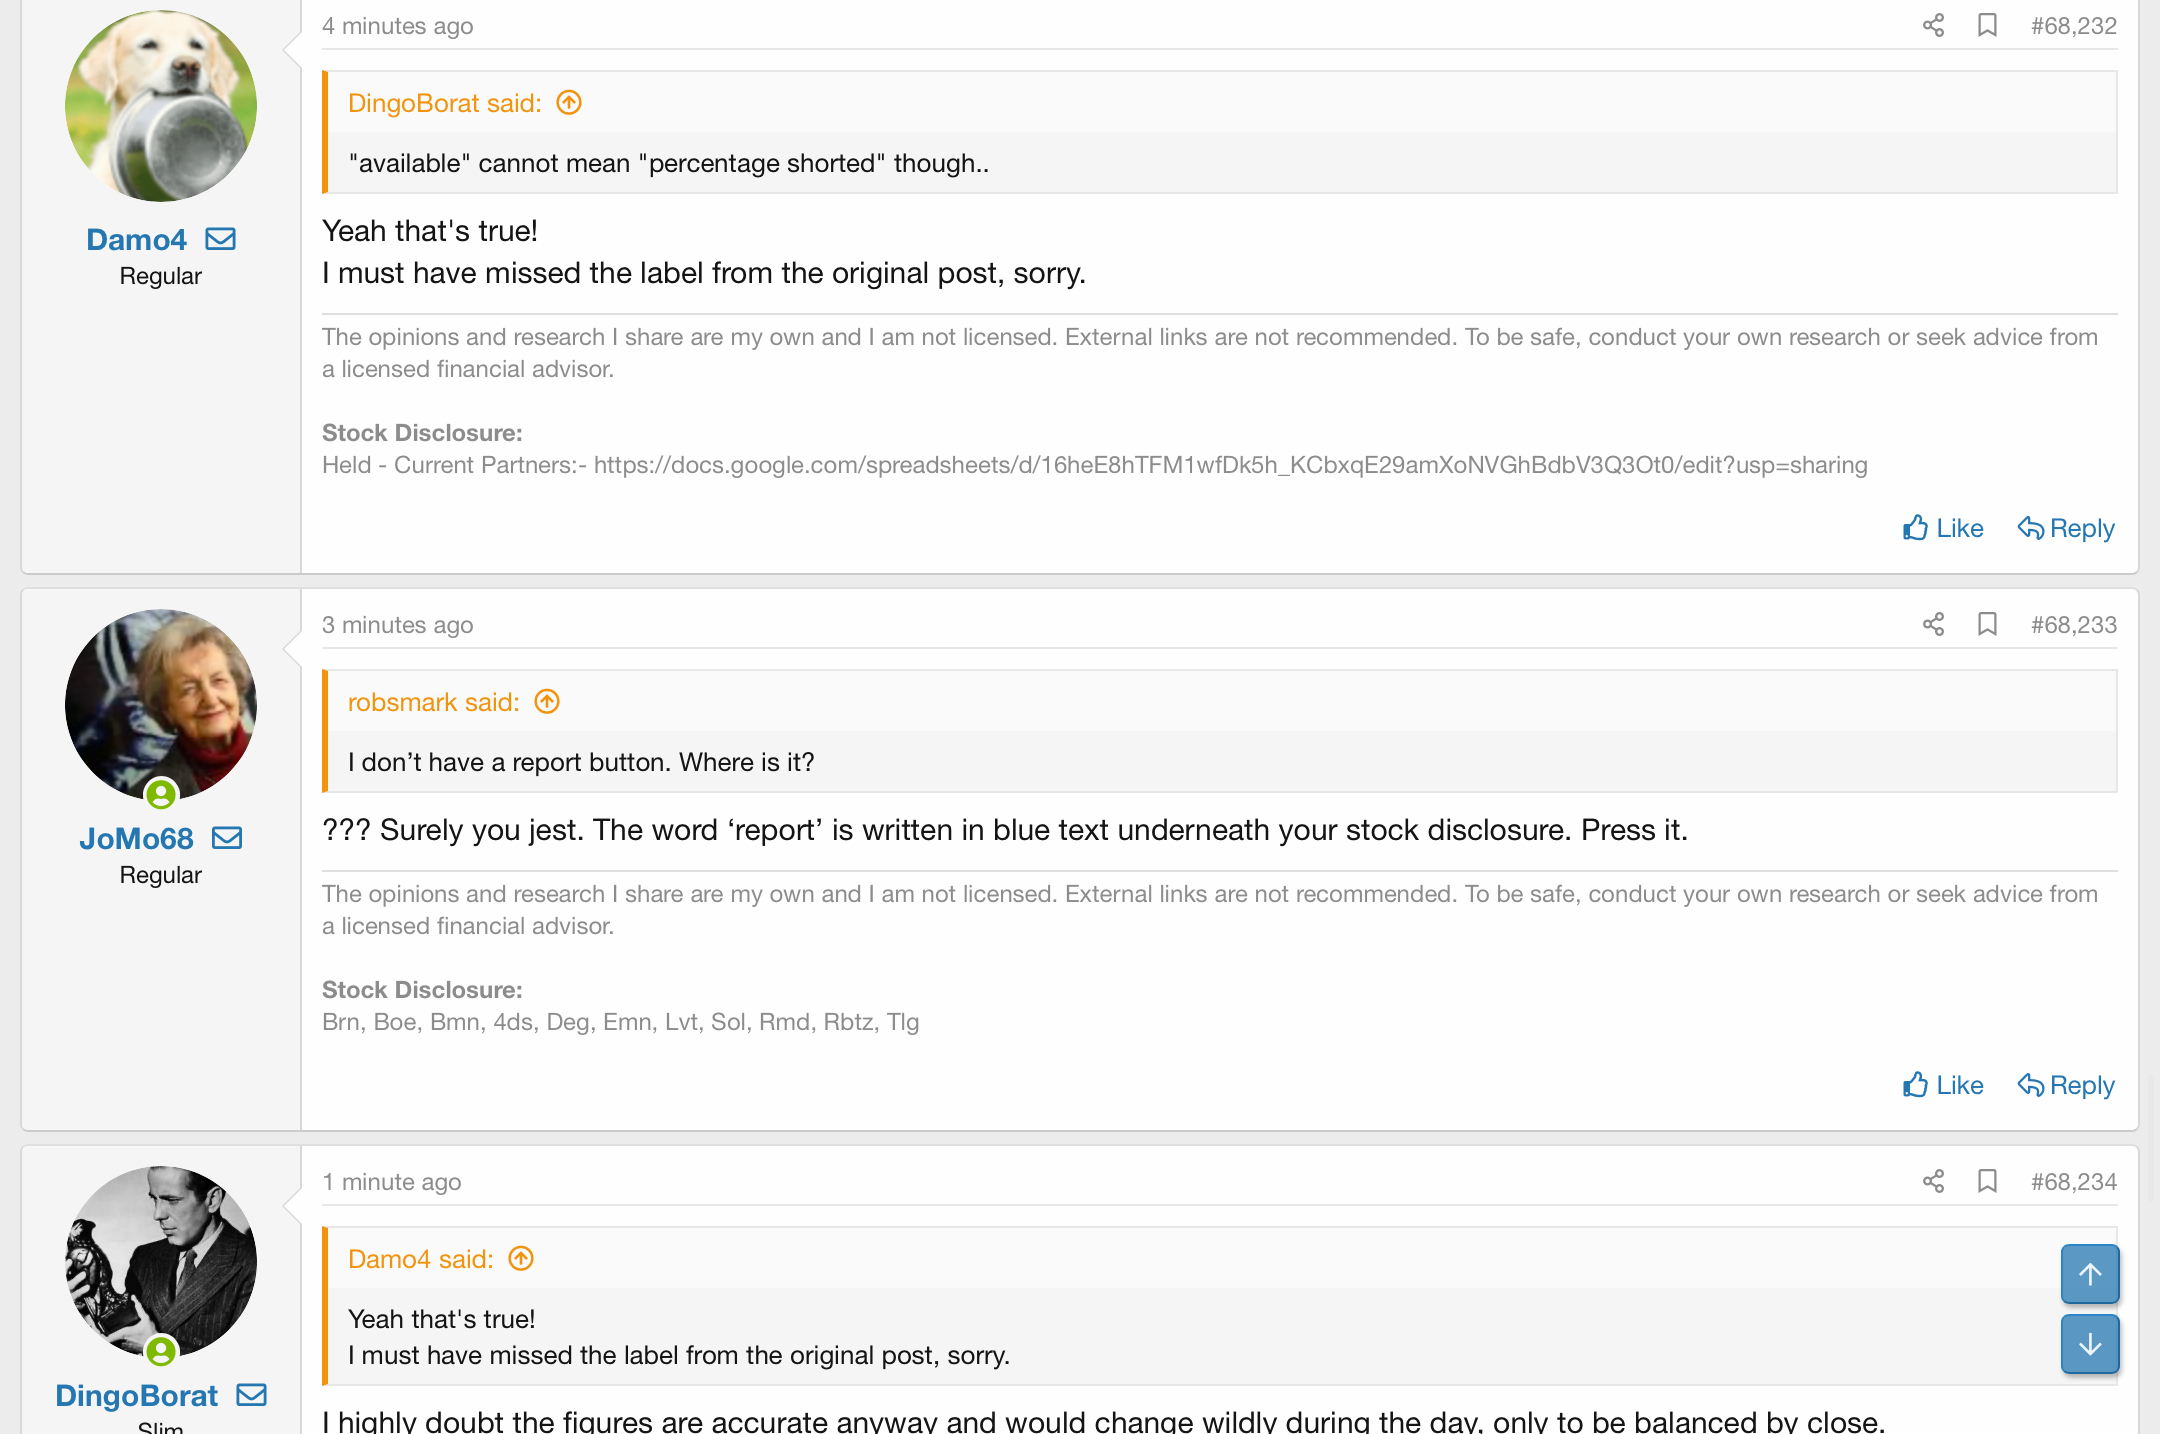Jump to DingoBorat's original quoted post
The image size is (2160, 1434).
coord(569,103)
